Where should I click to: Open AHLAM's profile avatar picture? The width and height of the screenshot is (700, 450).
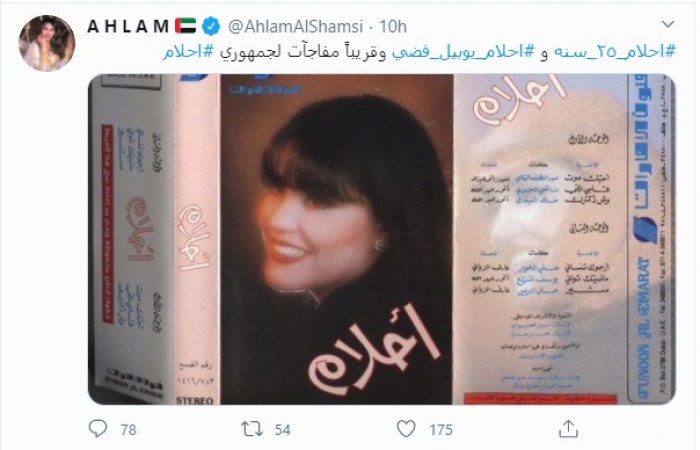coord(47,43)
